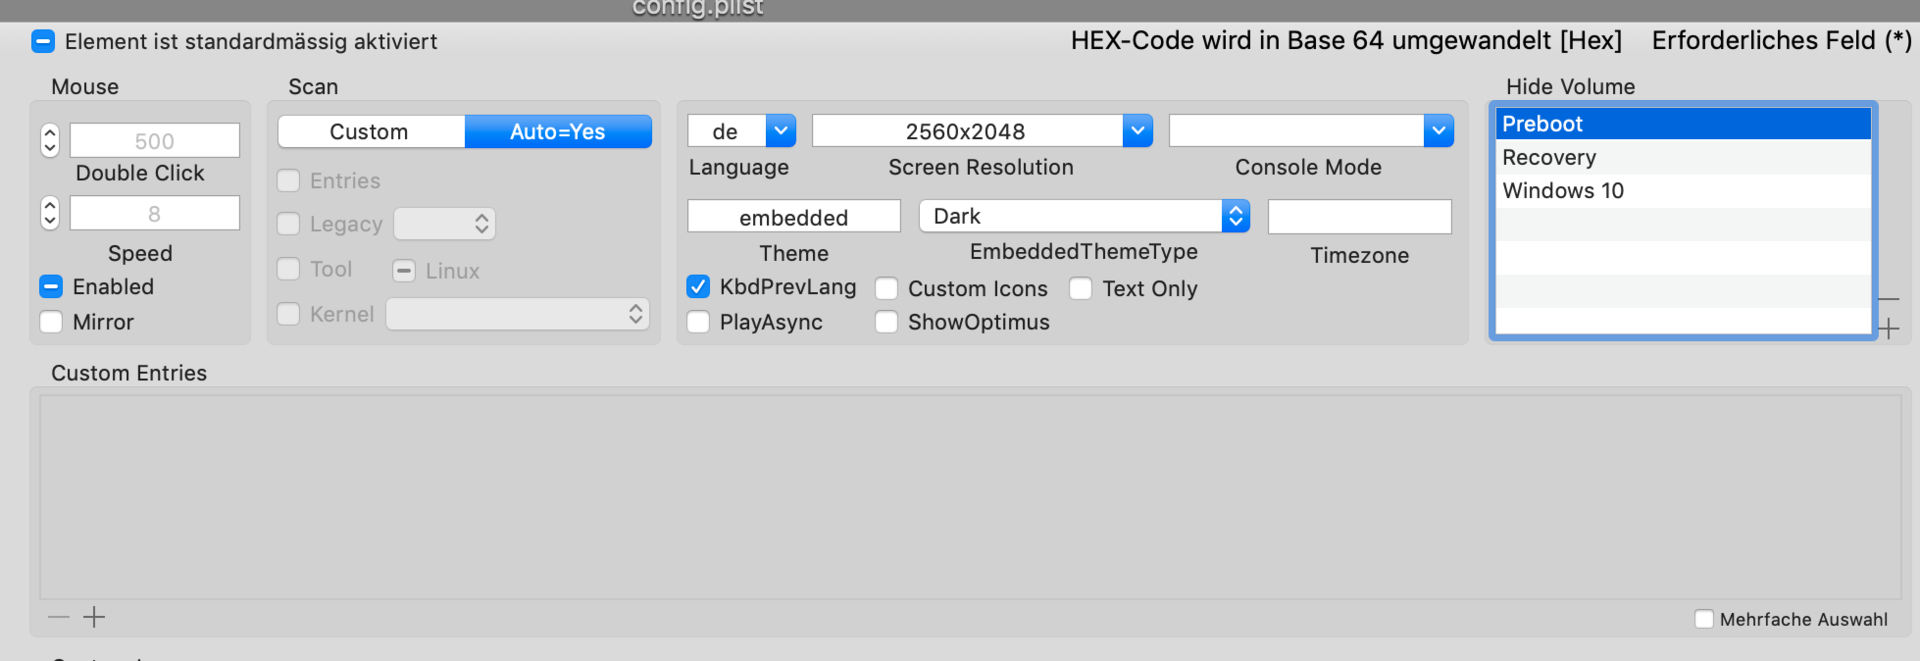Viewport: 1920px width, 661px height.
Task: Remove custom entry with minus icon
Action: (x=59, y=617)
